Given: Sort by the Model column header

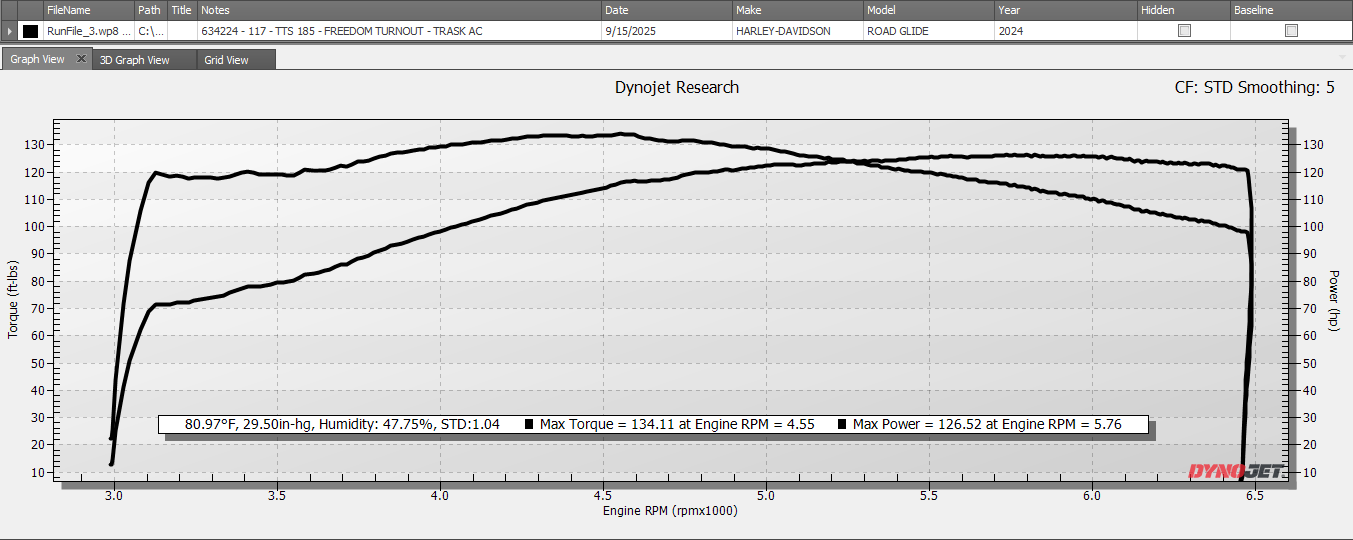Looking at the screenshot, I should click(928, 10).
